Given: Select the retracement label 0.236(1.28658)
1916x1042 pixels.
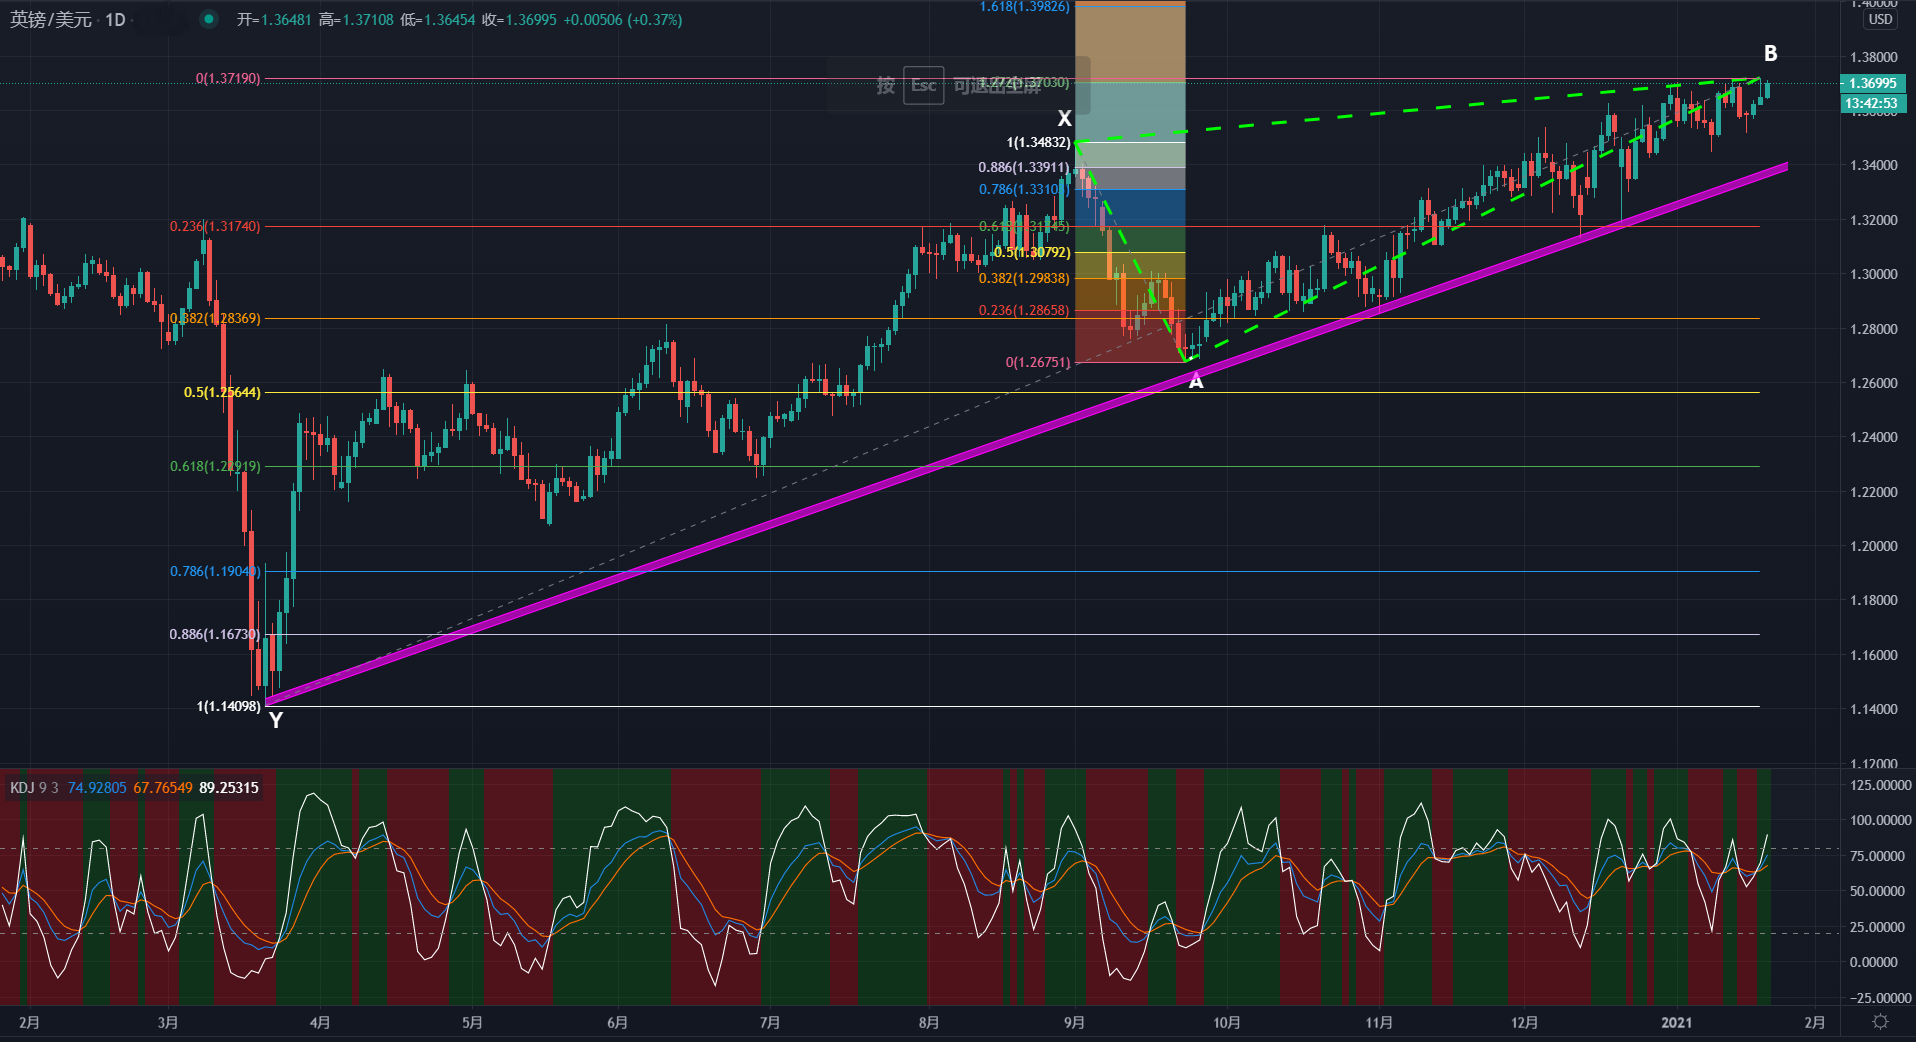Looking at the screenshot, I should (1024, 310).
